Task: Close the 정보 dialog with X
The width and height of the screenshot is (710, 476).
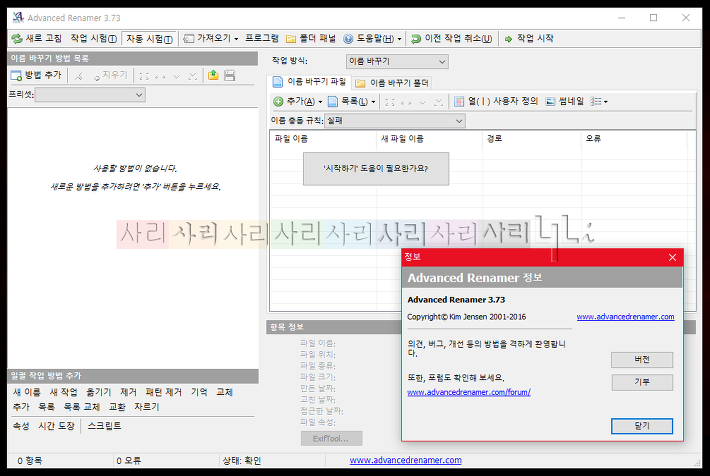Action: click(672, 258)
